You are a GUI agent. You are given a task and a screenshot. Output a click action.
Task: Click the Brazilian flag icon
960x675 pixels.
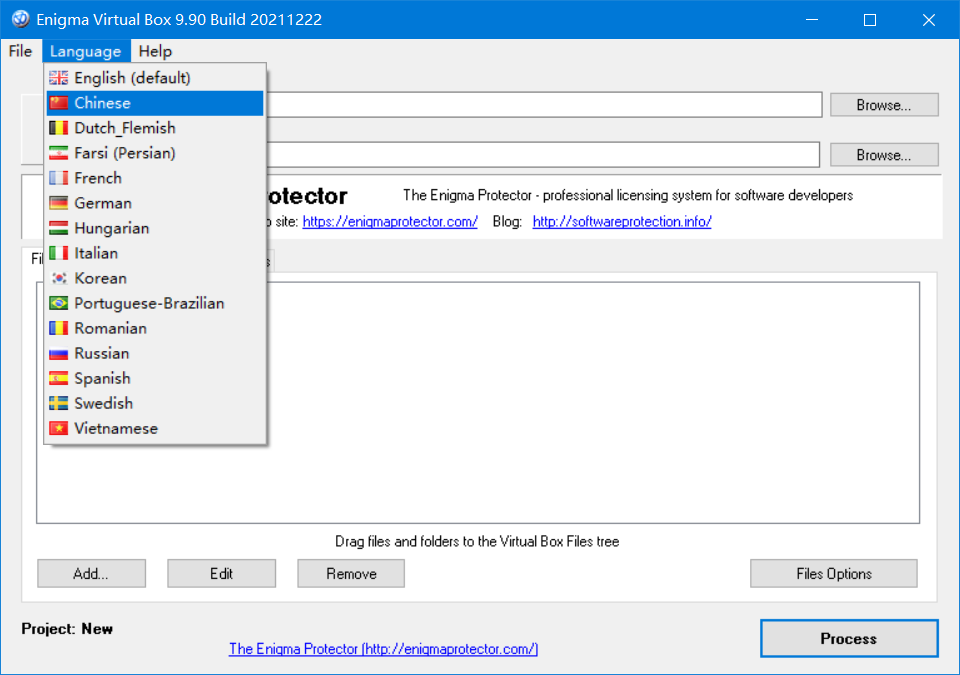pyautogui.click(x=59, y=303)
